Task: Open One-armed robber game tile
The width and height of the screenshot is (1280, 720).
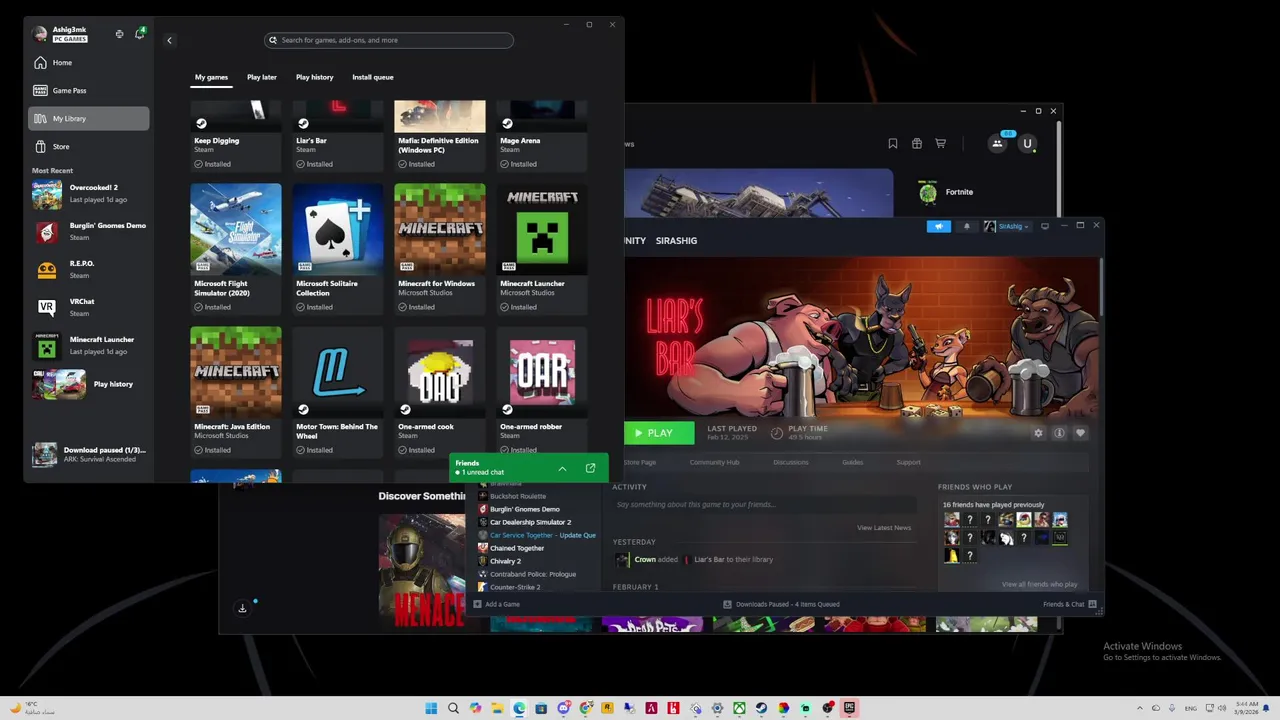Action: coord(541,390)
